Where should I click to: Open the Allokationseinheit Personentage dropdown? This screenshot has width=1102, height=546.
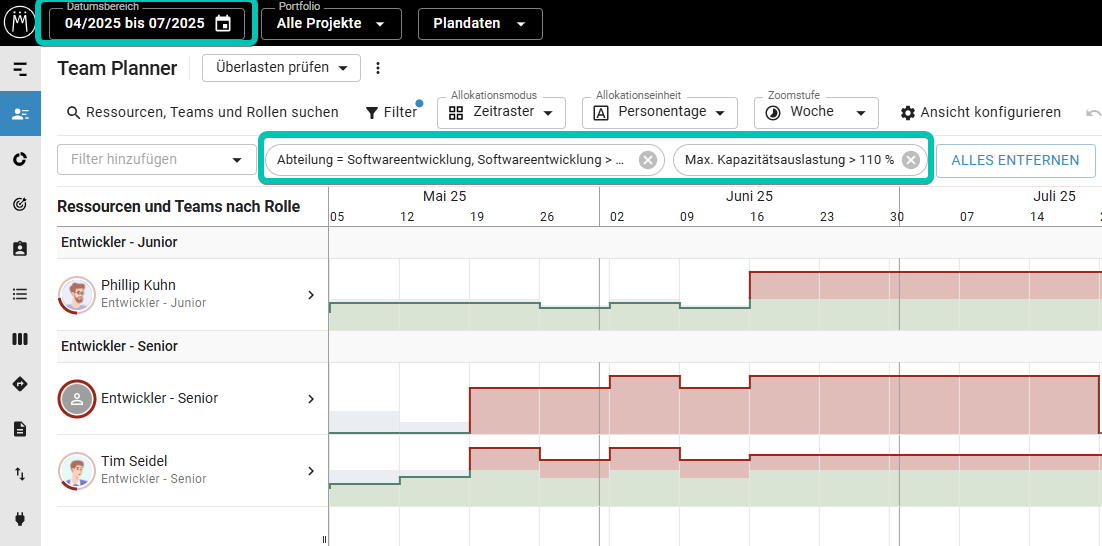(660, 112)
